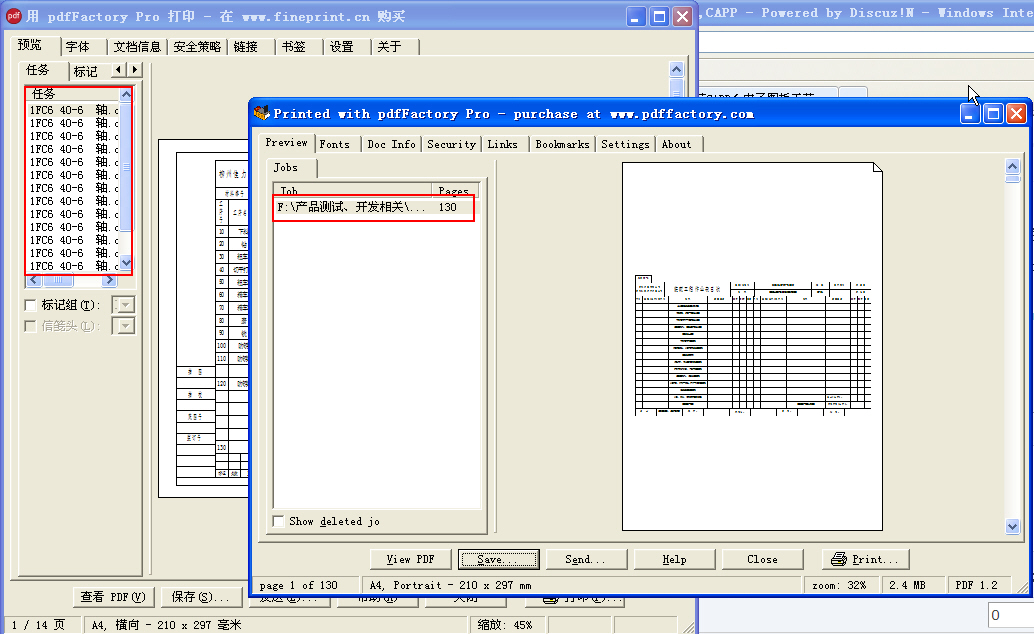Open the 标记组 dropdown list
1034x634 pixels.
(125, 305)
